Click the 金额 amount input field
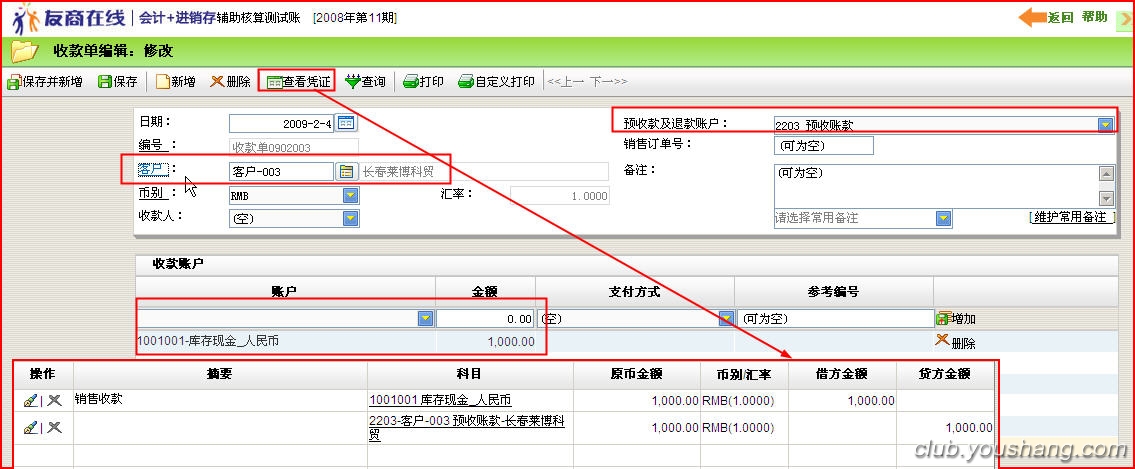 (x=485, y=318)
